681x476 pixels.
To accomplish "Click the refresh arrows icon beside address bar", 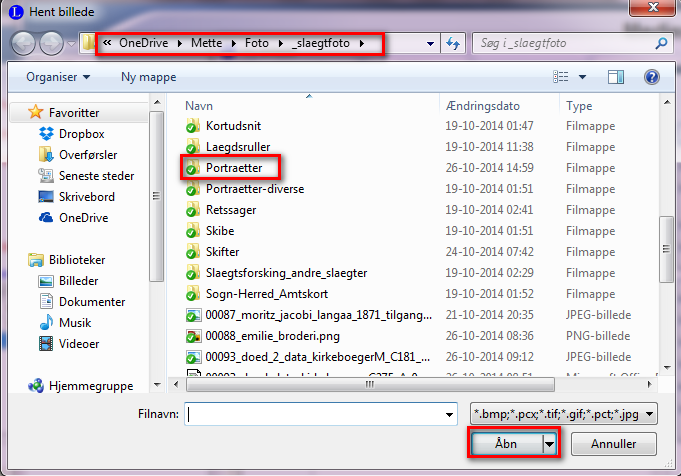I will coord(453,44).
